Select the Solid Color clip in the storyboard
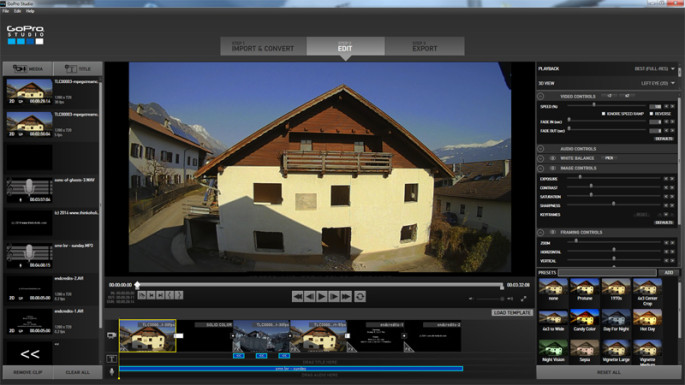The width and height of the screenshot is (685, 385). (x=204, y=336)
